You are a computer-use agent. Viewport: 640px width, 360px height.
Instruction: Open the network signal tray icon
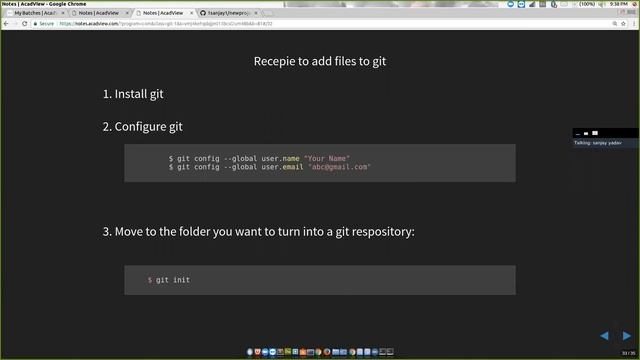pyautogui.click(x=532, y=4)
